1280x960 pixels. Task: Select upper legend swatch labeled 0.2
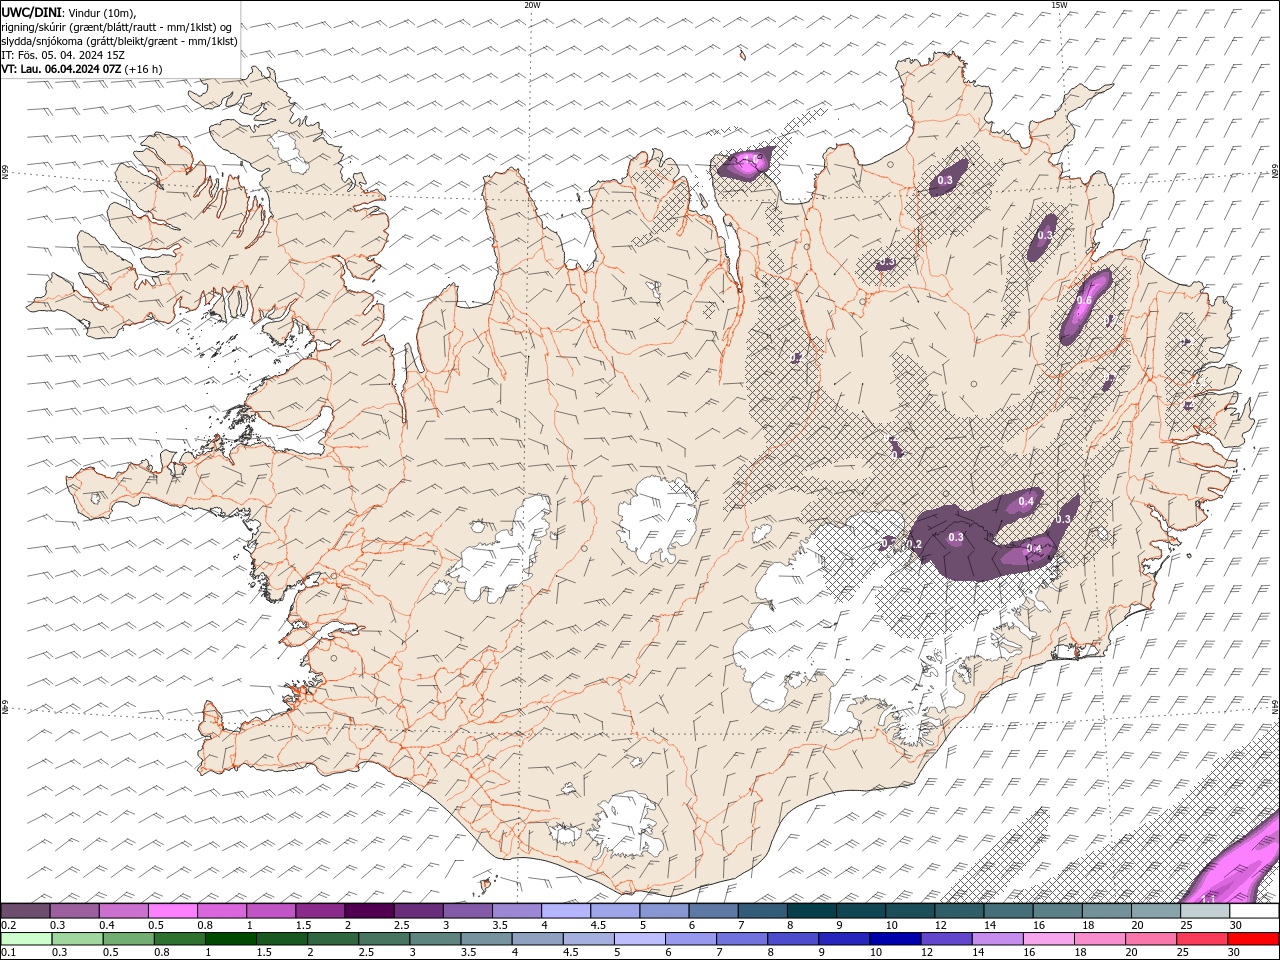point(25,911)
